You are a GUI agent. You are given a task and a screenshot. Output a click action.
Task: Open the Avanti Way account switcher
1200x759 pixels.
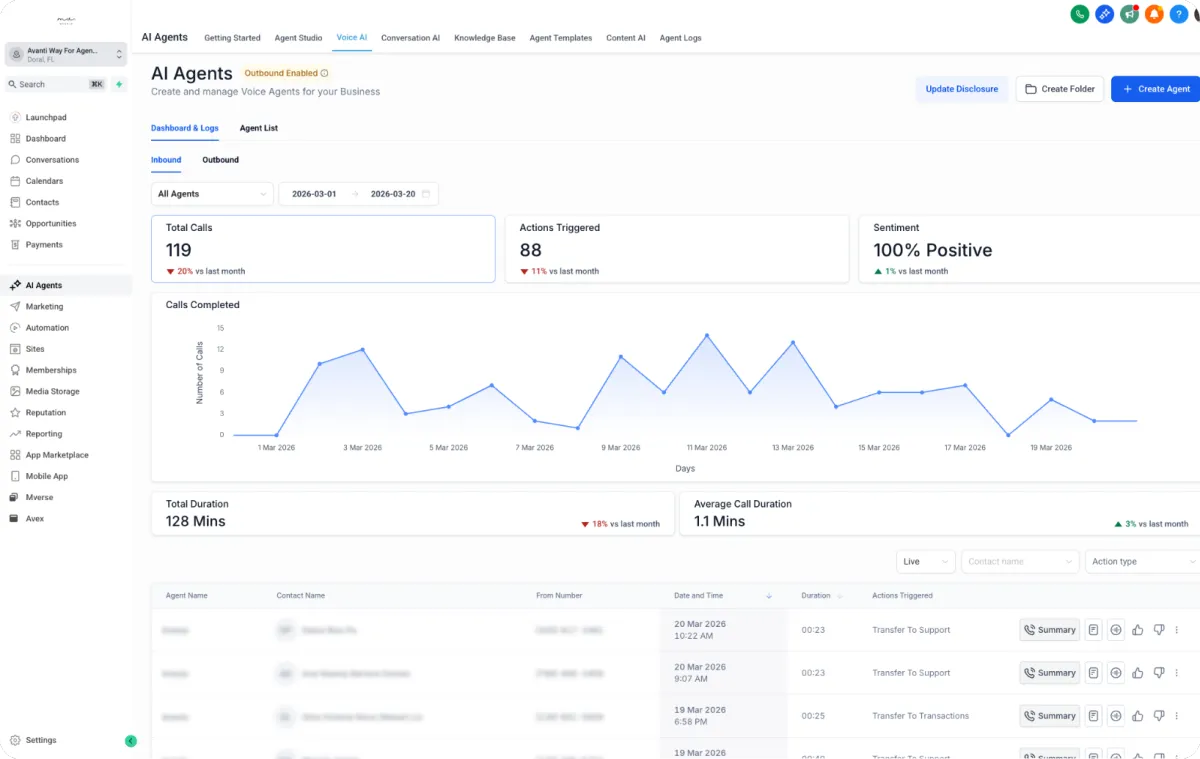(66, 54)
